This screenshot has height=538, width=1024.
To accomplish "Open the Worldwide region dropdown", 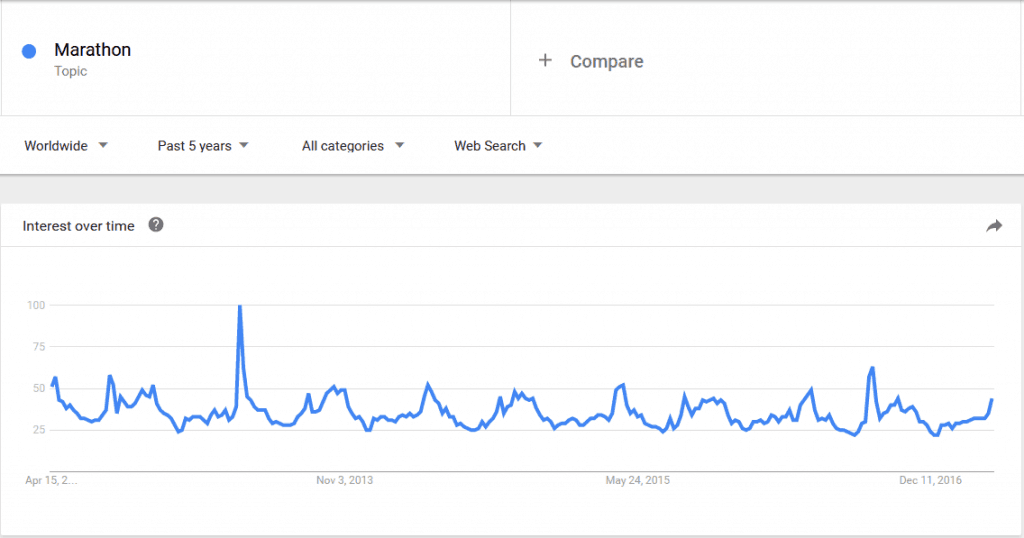I will pyautogui.click(x=65, y=146).
